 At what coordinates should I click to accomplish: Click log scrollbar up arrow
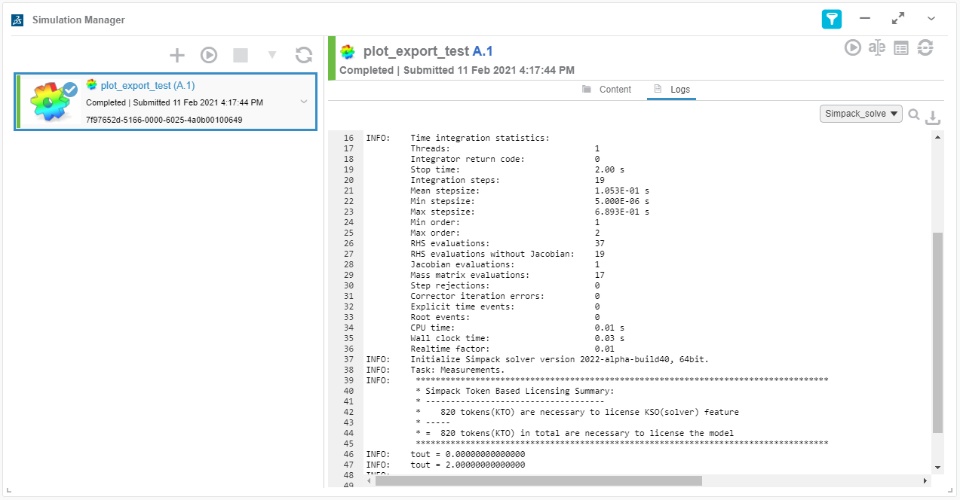click(937, 138)
